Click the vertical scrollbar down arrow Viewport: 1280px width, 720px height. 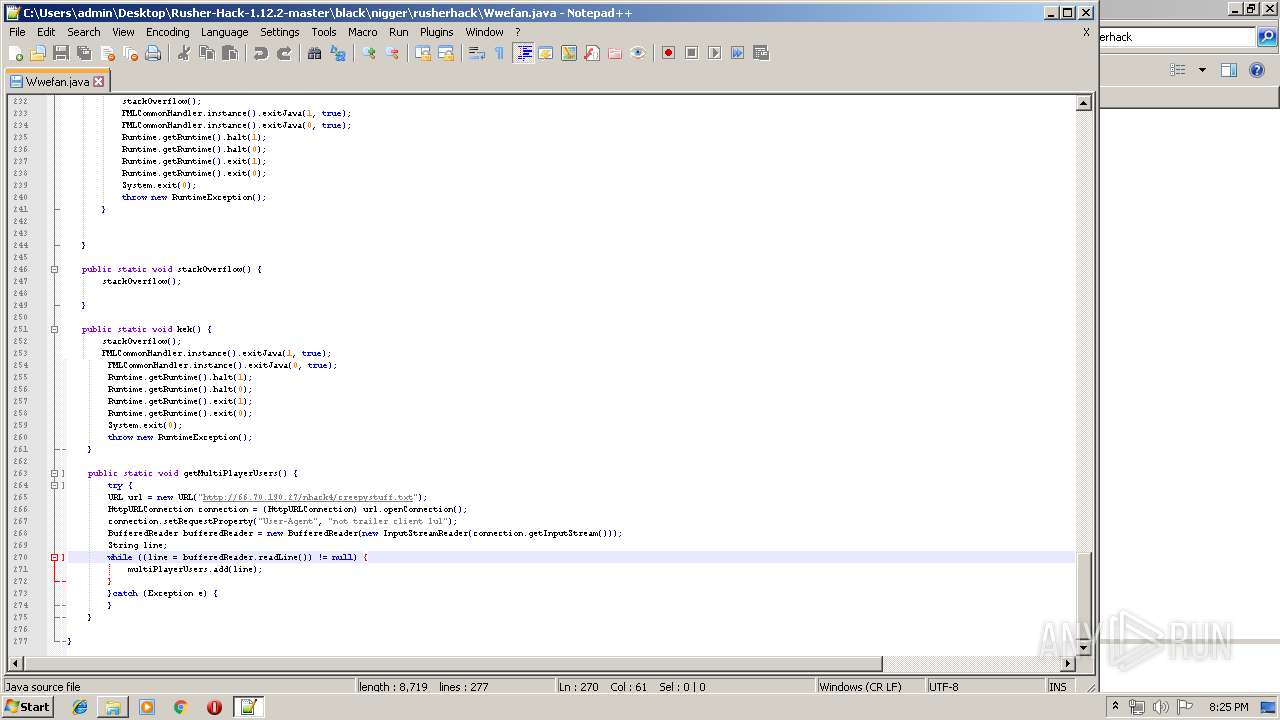[x=1083, y=649]
